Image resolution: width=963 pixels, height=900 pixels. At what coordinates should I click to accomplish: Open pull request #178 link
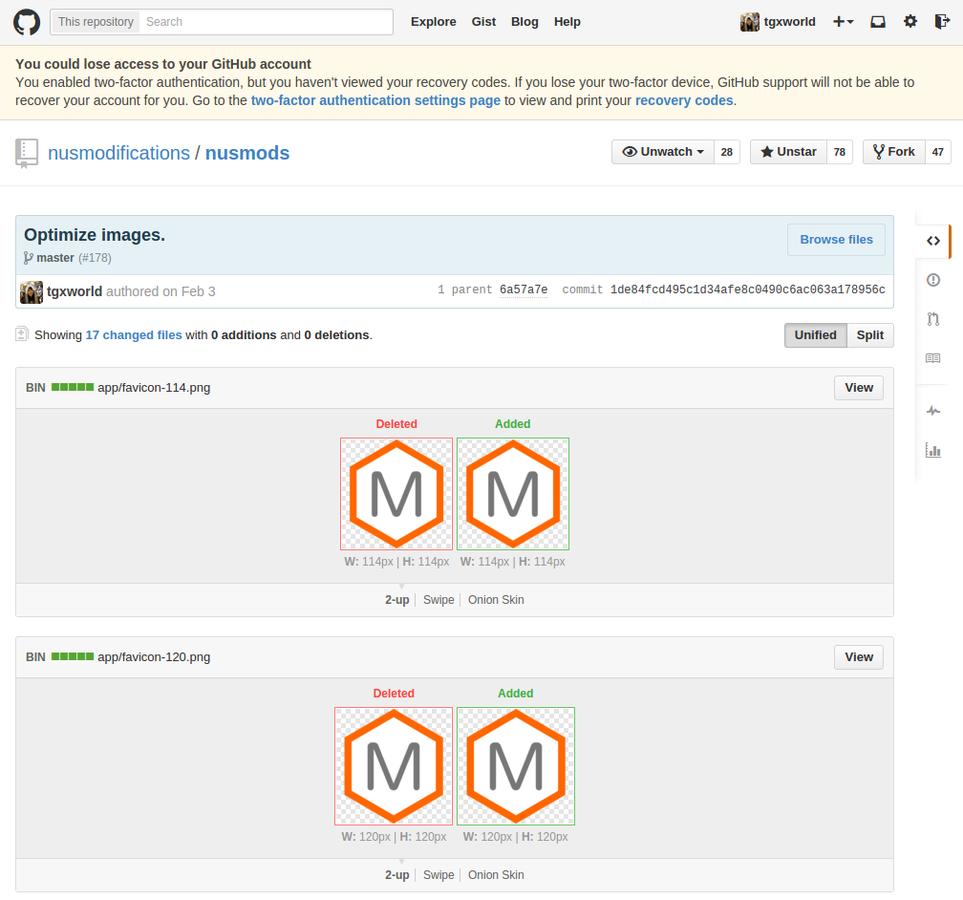coord(95,258)
